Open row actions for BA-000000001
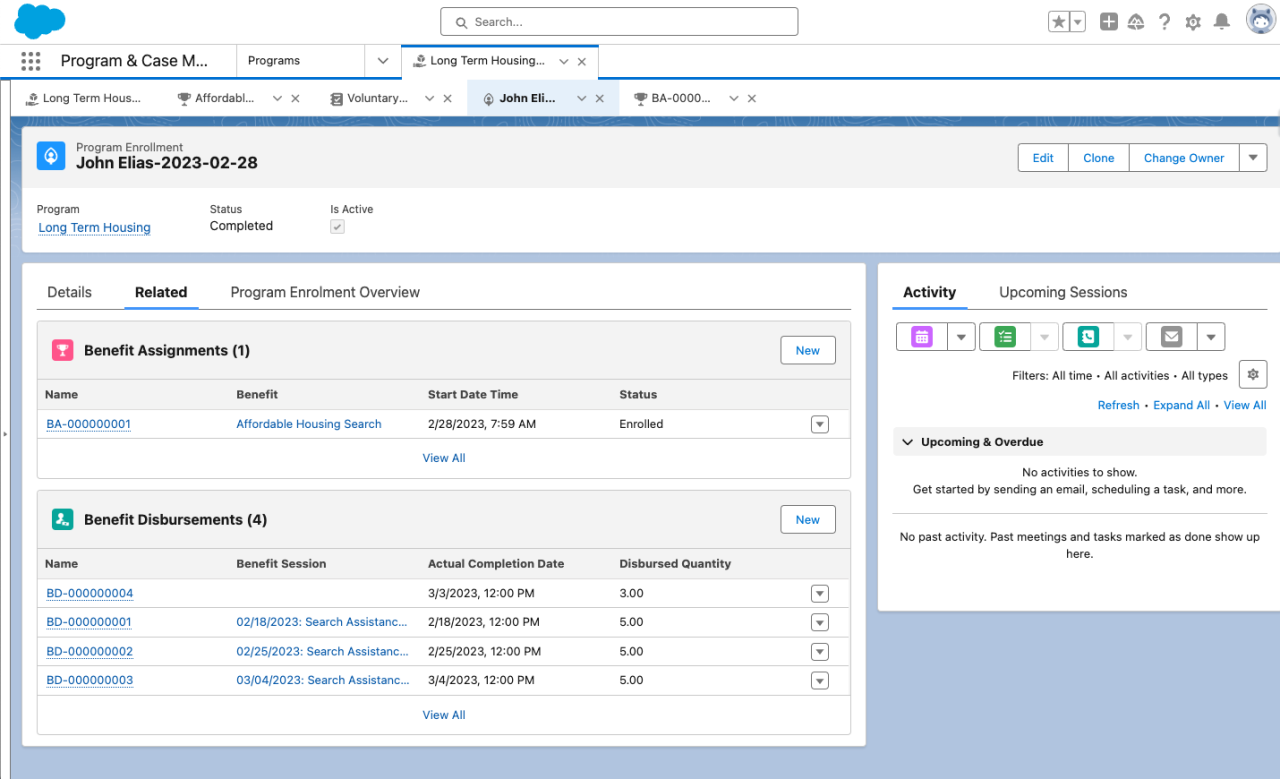1280x779 pixels. (x=820, y=424)
